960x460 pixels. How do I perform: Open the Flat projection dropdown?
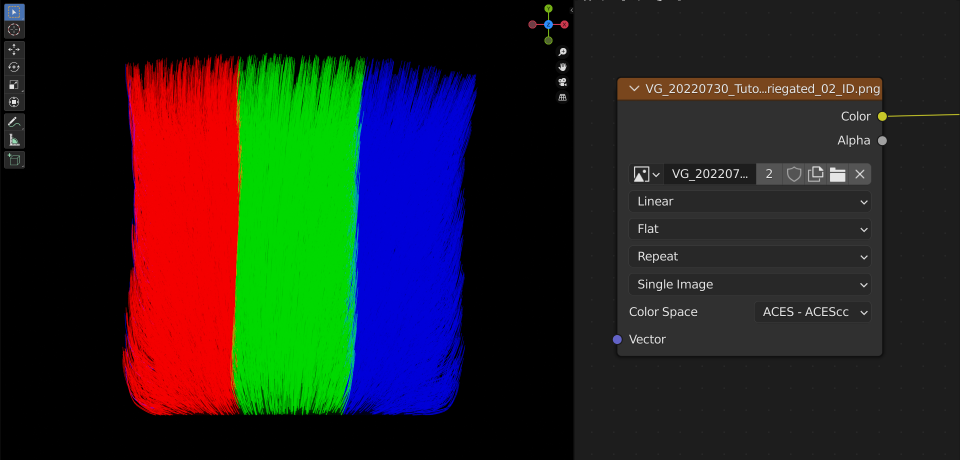(x=750, y=229)
